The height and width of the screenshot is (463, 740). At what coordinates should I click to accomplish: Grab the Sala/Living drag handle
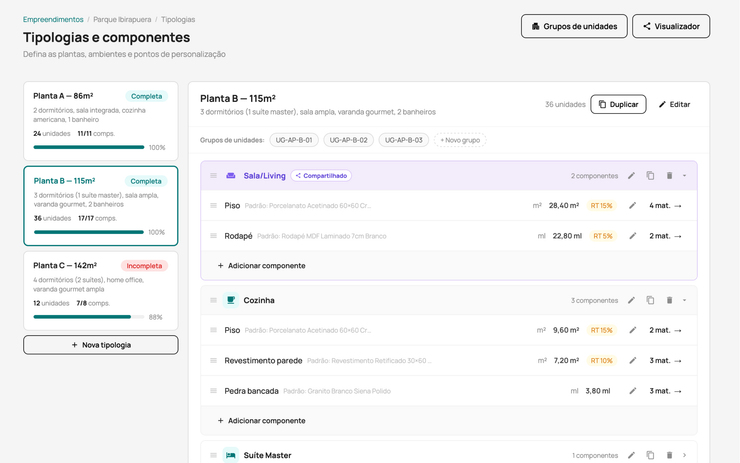213,176
